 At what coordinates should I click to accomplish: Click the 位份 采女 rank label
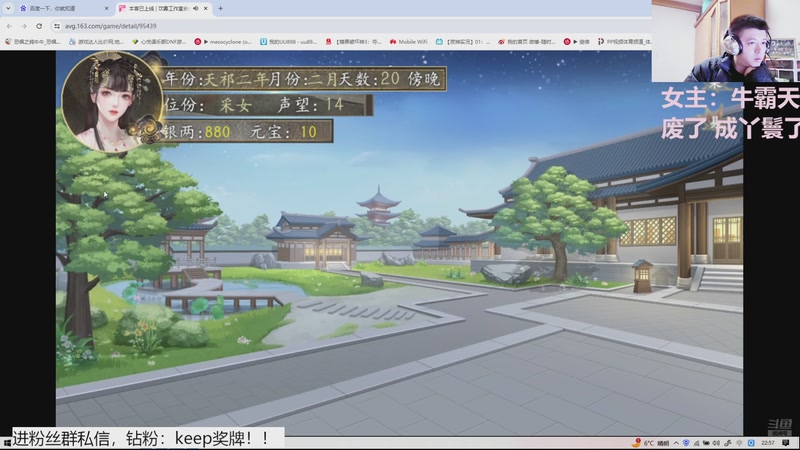pyautogui.click(x=208, y=105)
